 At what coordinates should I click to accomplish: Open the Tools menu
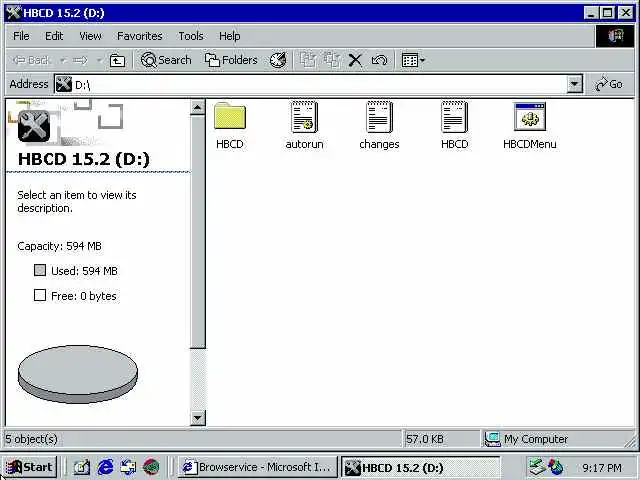191,36
